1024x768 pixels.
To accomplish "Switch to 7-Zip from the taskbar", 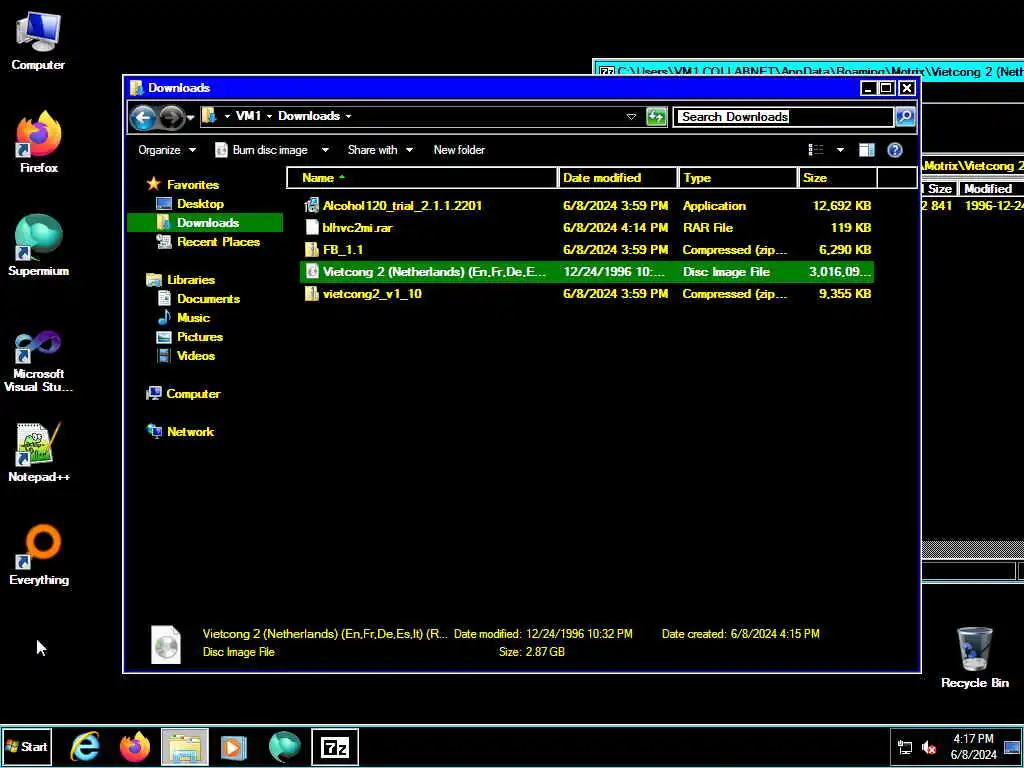I will click(x=334, y=747).
